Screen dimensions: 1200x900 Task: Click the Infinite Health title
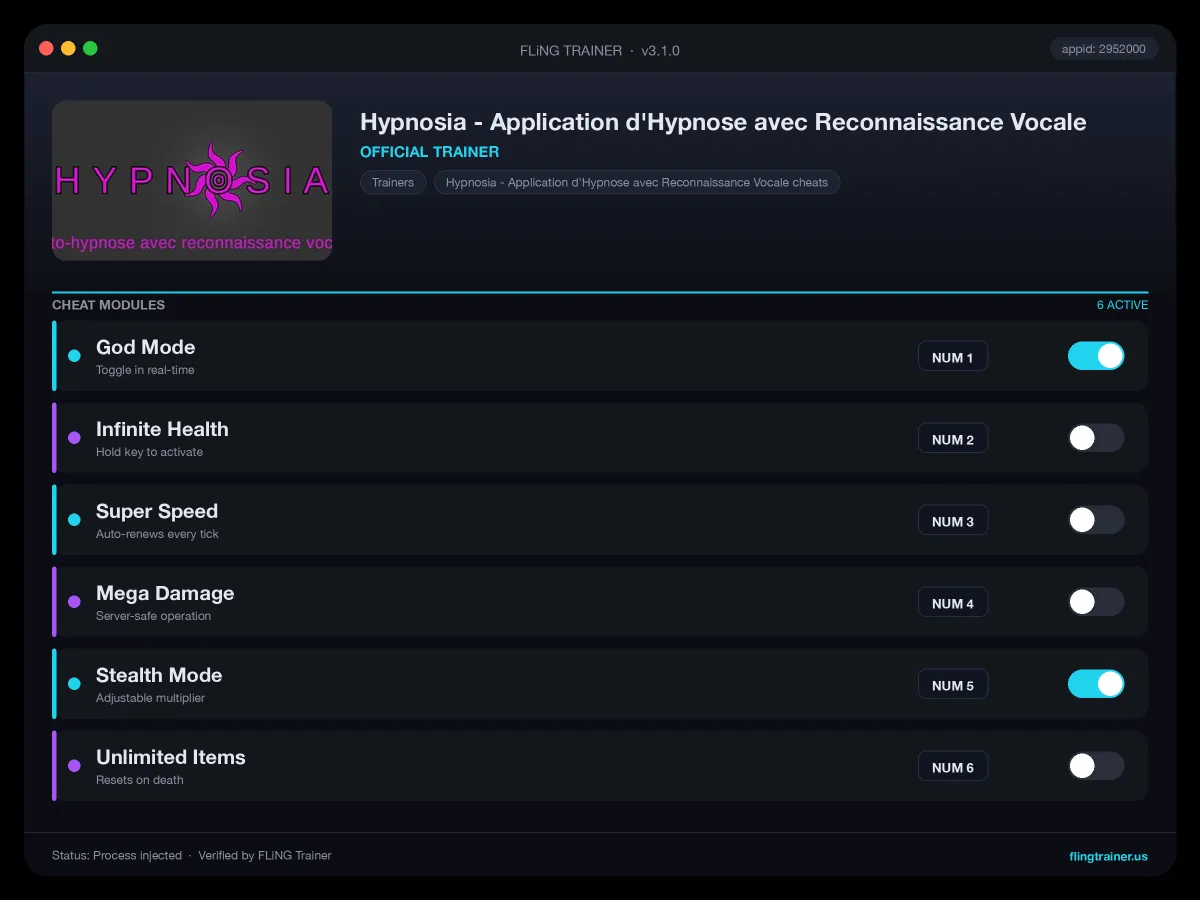click(162, 429)
